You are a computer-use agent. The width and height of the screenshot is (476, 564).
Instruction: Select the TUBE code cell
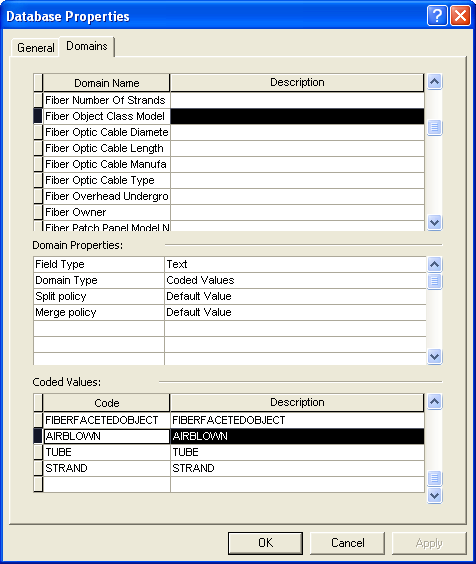click(x=106, y=452)
